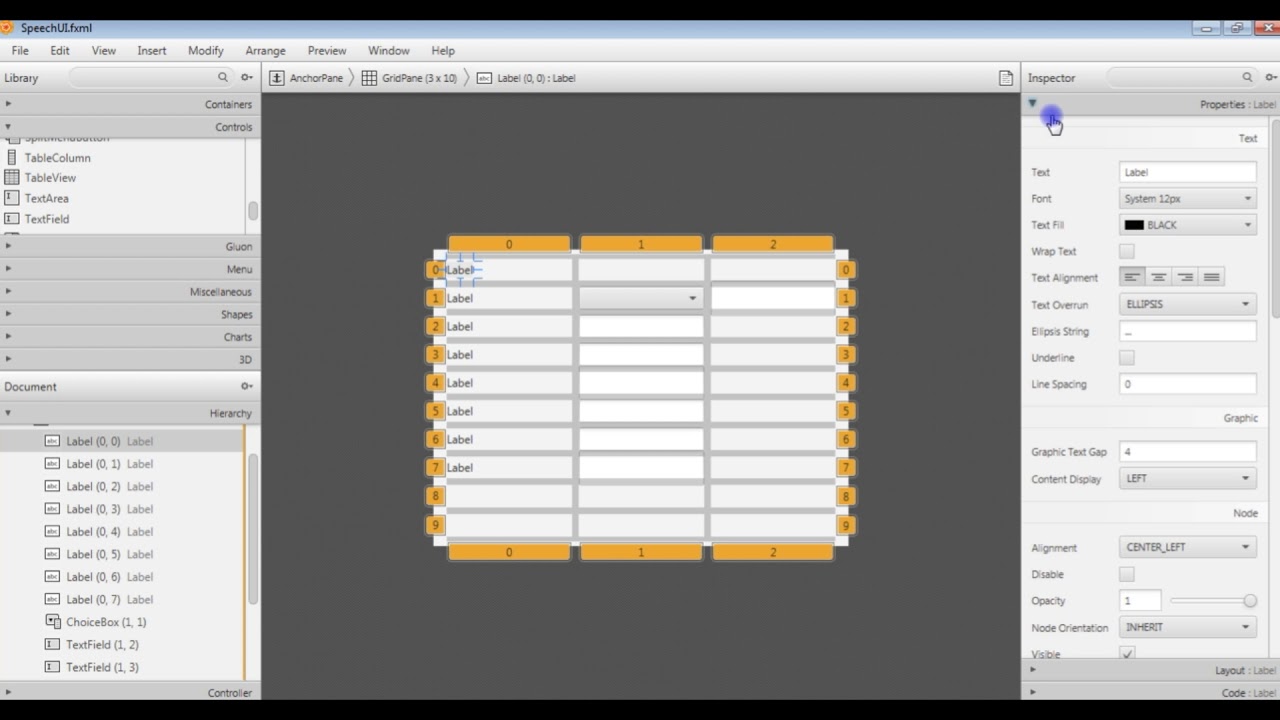
Task: Open the Insert menu
Action: tap(152, 50)
